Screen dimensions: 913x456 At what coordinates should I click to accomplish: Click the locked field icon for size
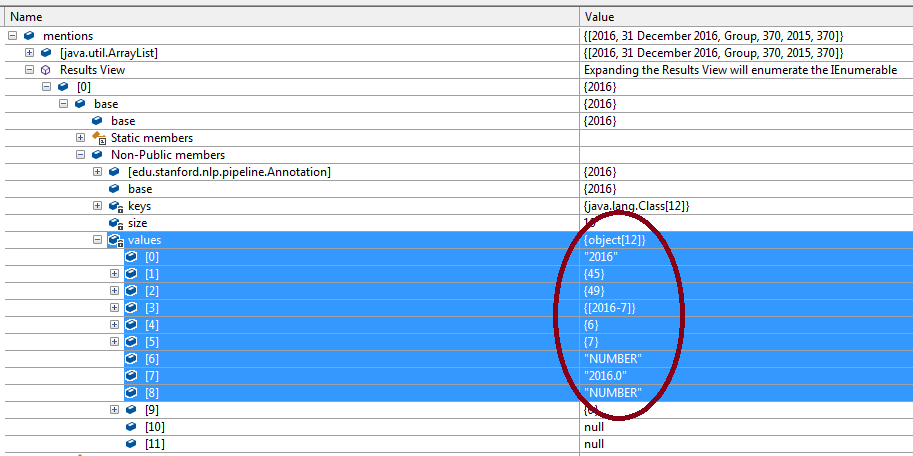(115, 223)
